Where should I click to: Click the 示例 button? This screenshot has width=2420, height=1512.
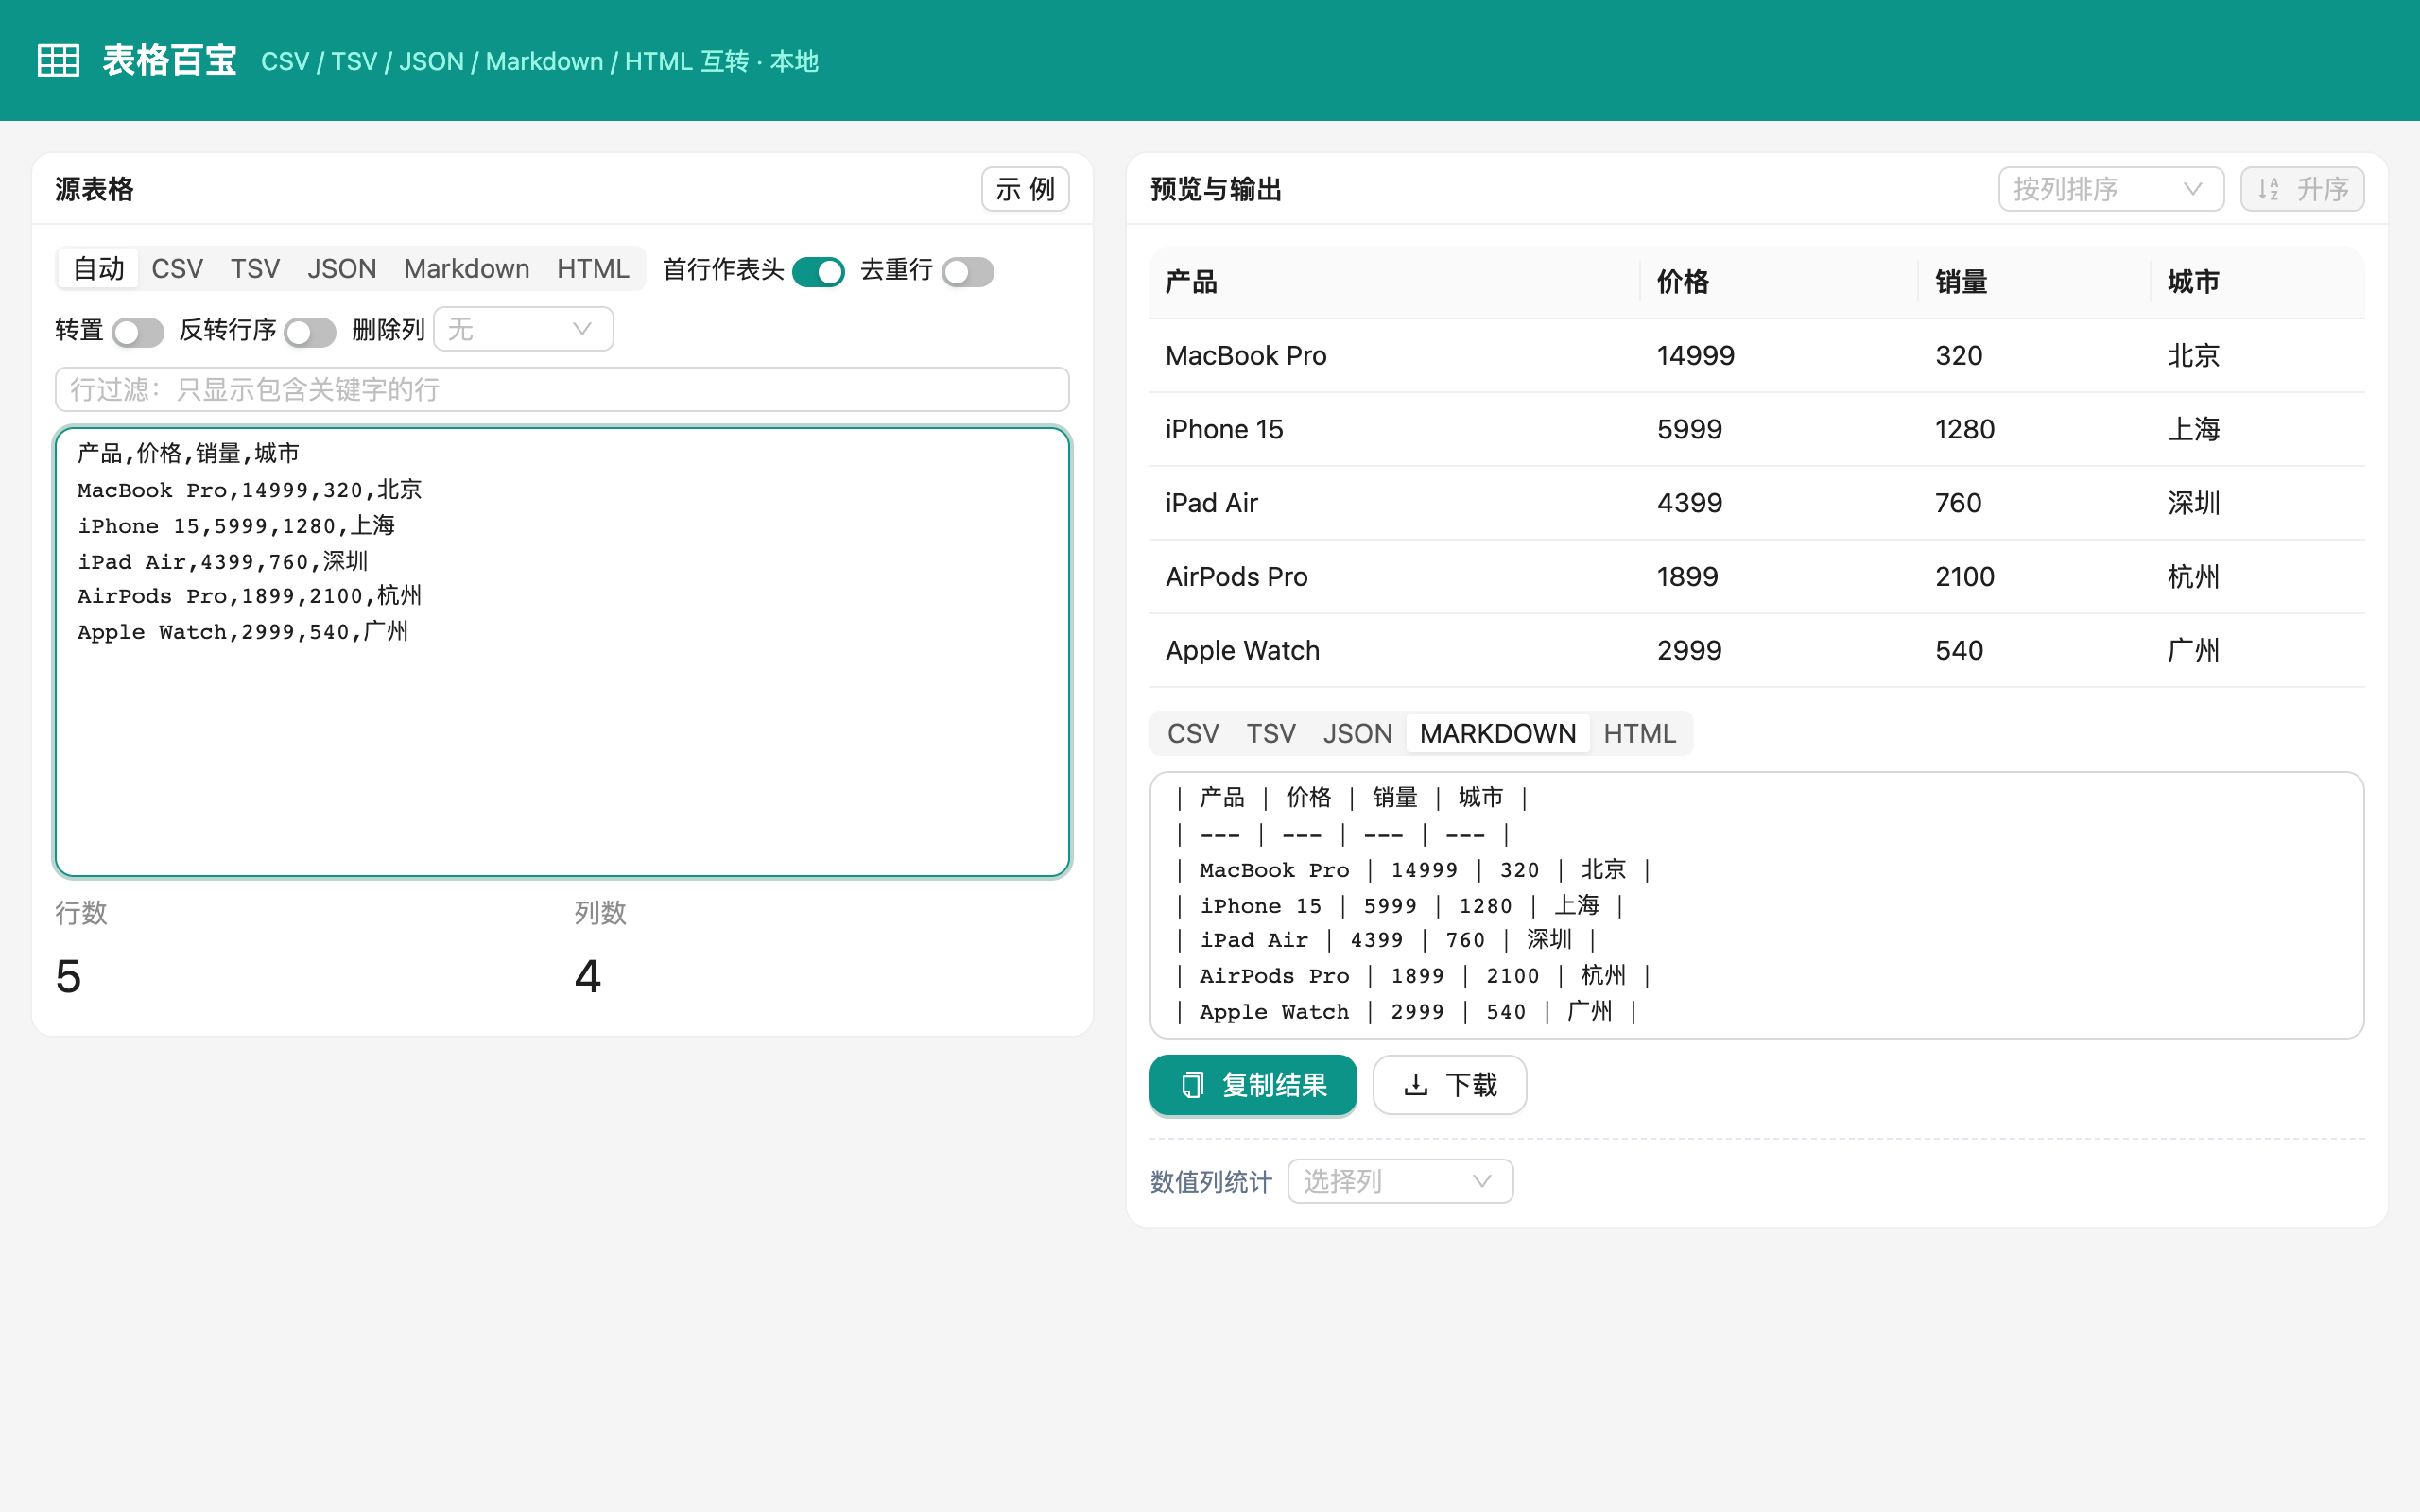pos(1025,189)
